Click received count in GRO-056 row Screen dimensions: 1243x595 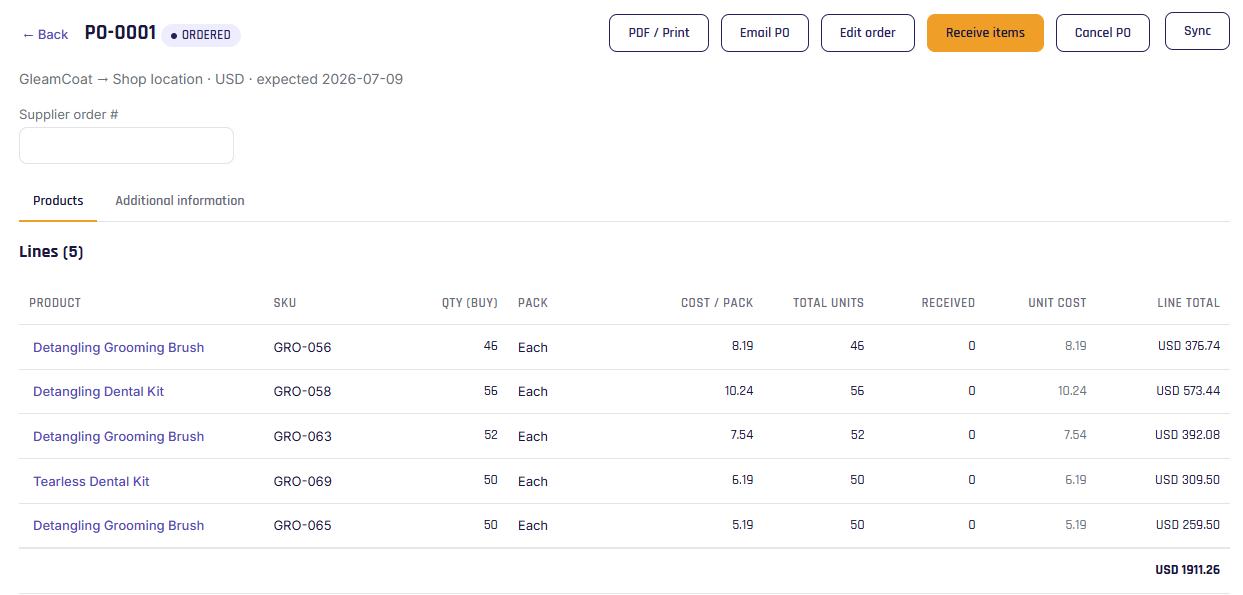[971, 346]
